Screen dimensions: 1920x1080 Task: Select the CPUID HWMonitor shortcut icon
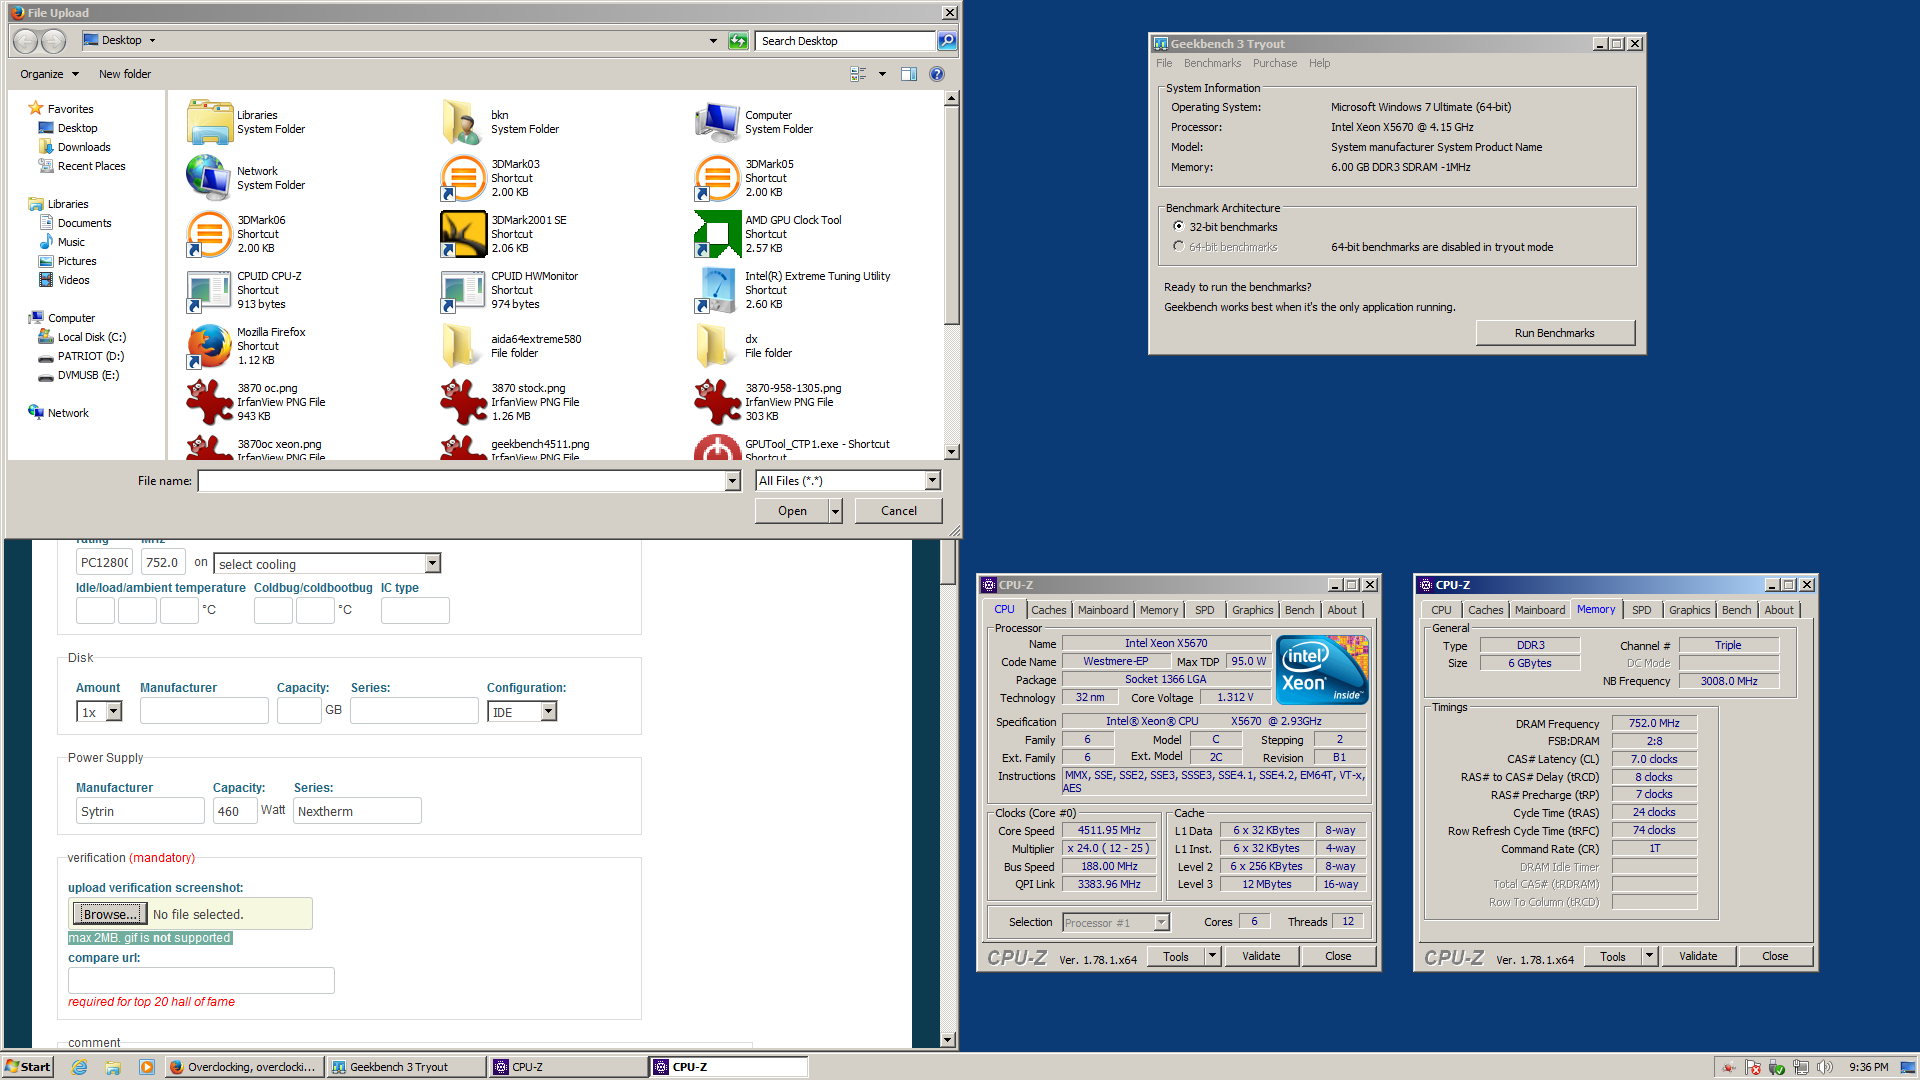[x=463, y=290]
